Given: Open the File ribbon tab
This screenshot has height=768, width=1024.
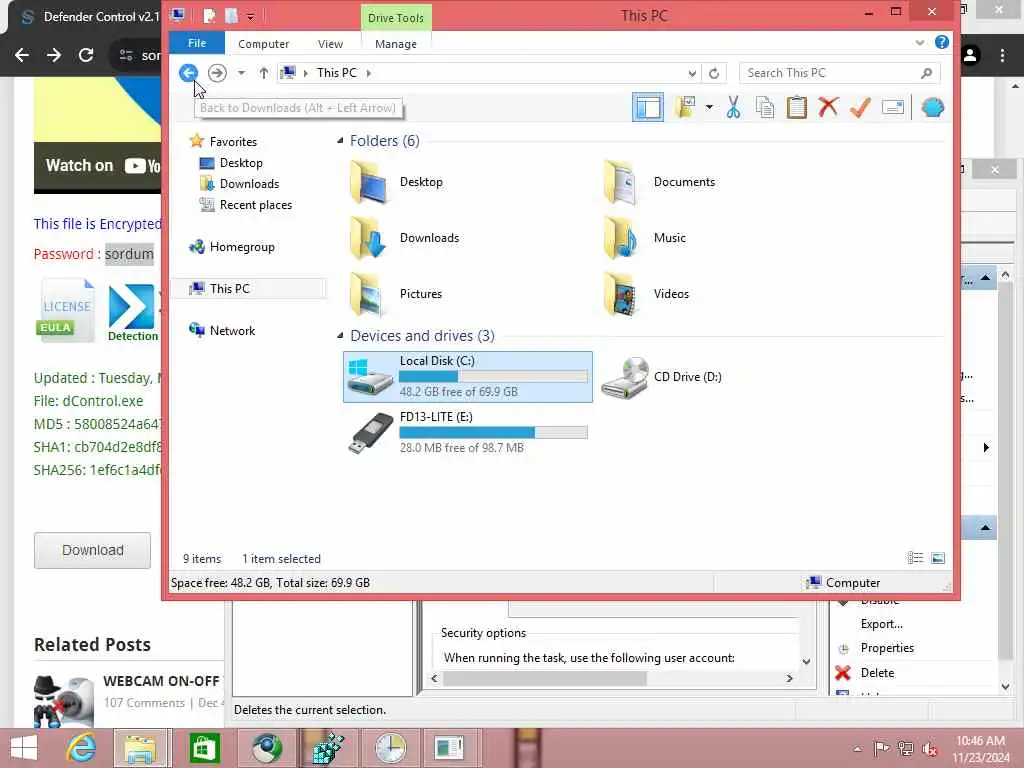Looking at the screenshot, I should pyautogui.click(x=197, y=43).
